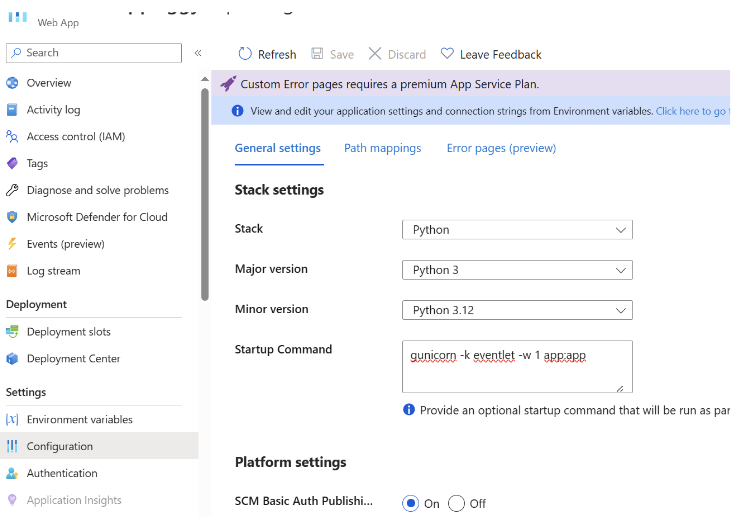Image resolution: width=755 pixels, height=517 pixels.
Task: Click the info icon below Startup Command
Action: [x=409, y=410]
